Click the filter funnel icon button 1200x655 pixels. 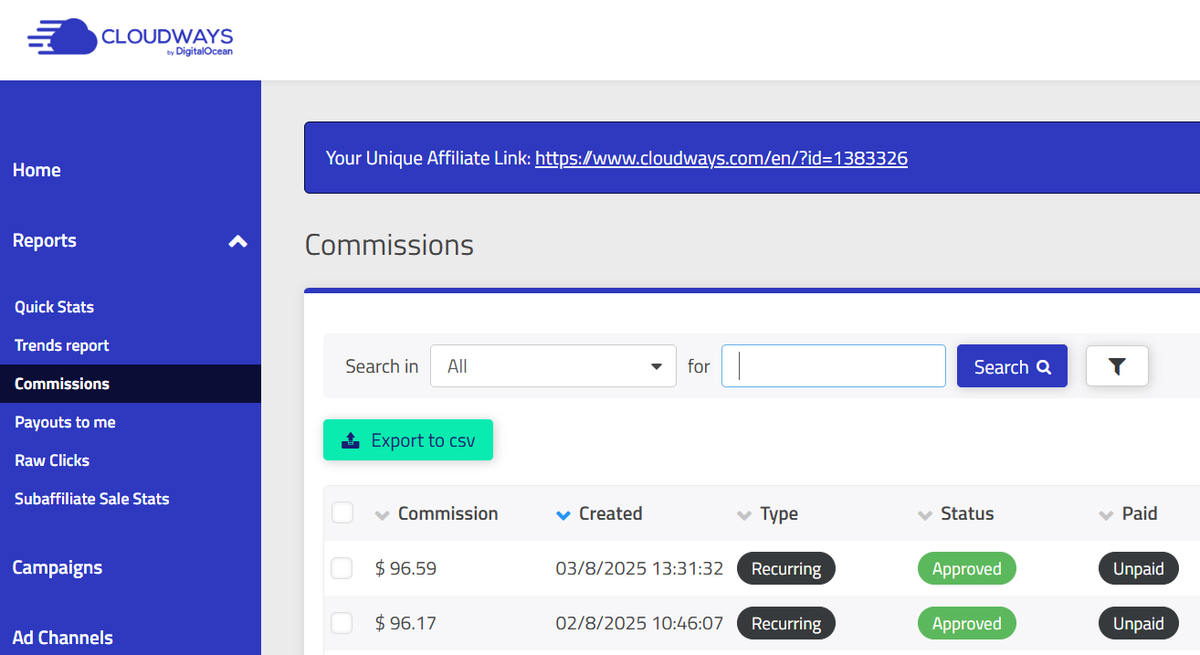(x=1117, y=366)
